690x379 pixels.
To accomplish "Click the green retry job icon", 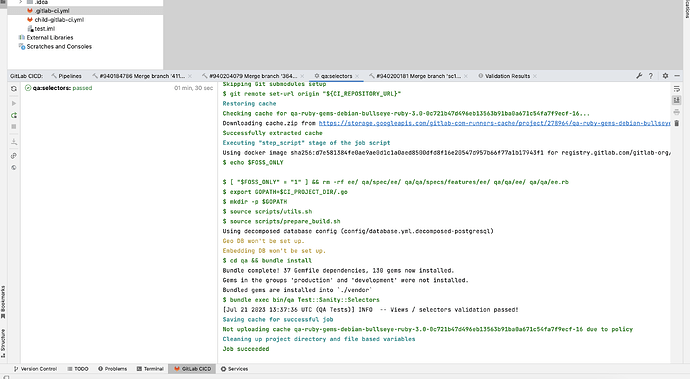I will coord(14,115).
